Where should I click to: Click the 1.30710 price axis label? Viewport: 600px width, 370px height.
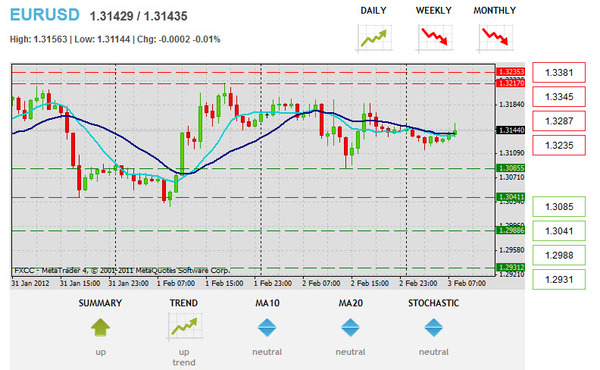512,177
